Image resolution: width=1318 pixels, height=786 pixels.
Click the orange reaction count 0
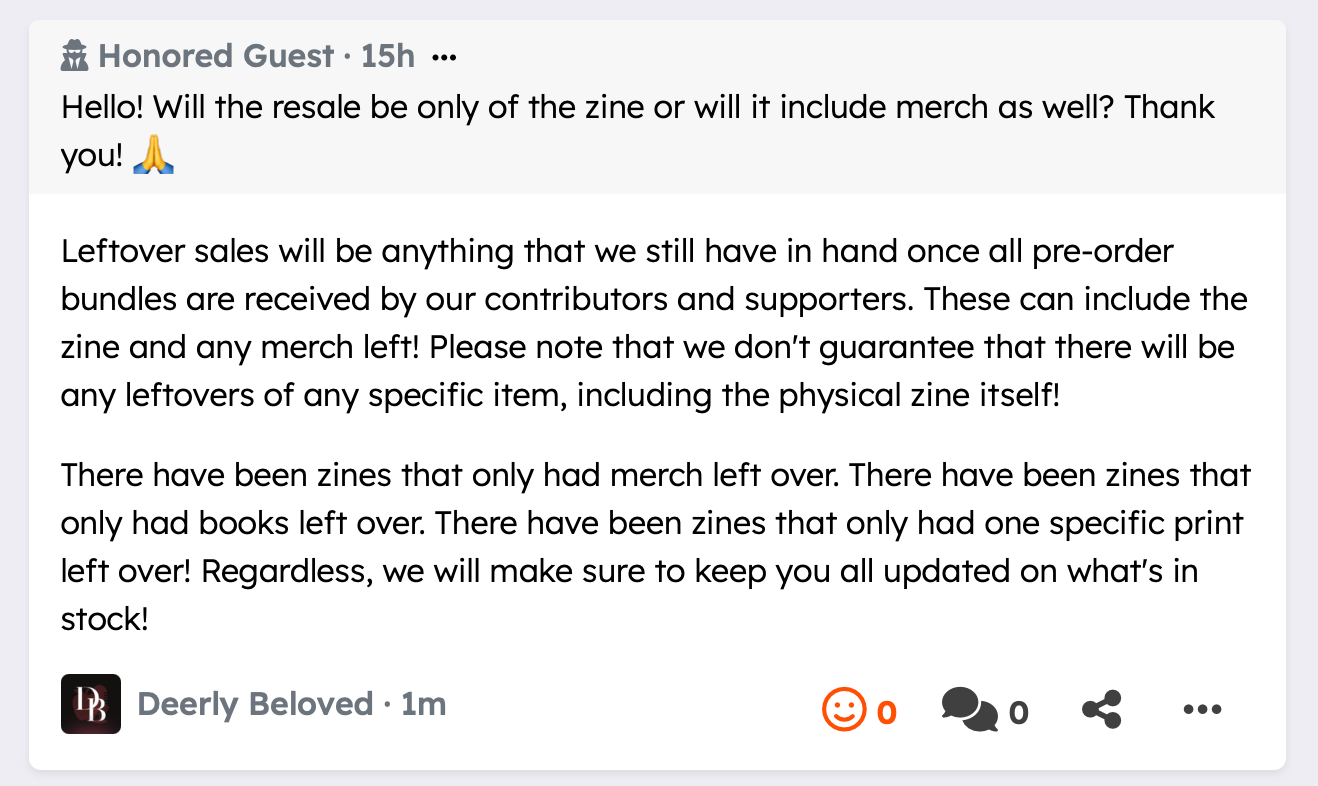tap(887, 713)
